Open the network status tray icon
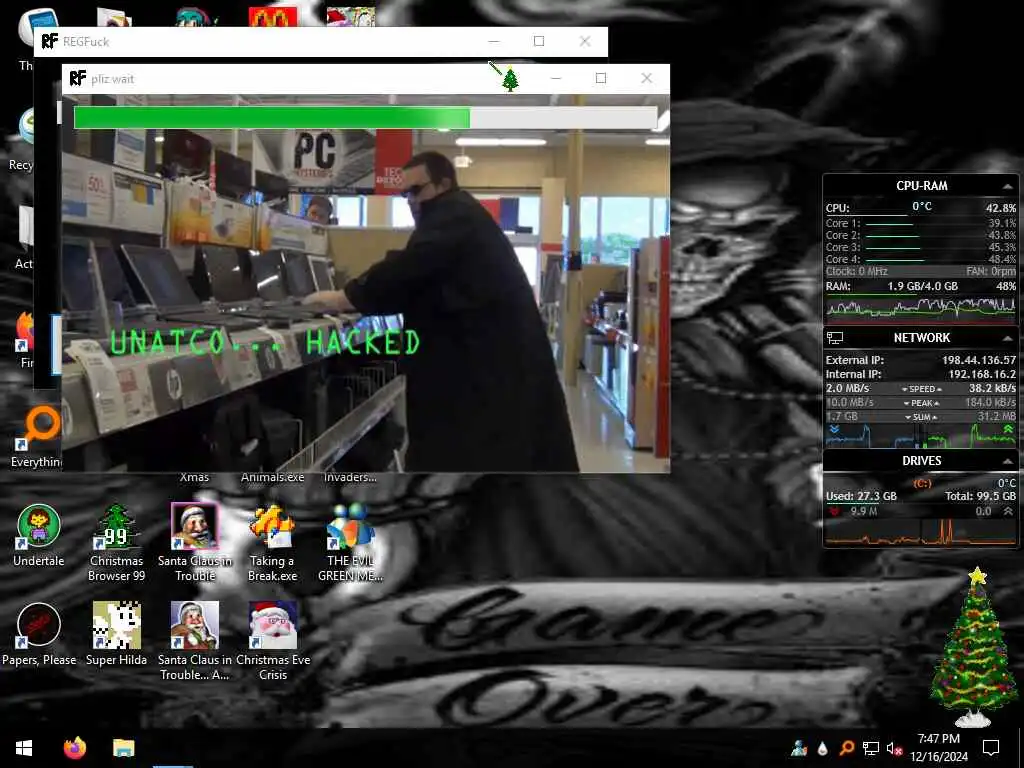 click(871, 748)
